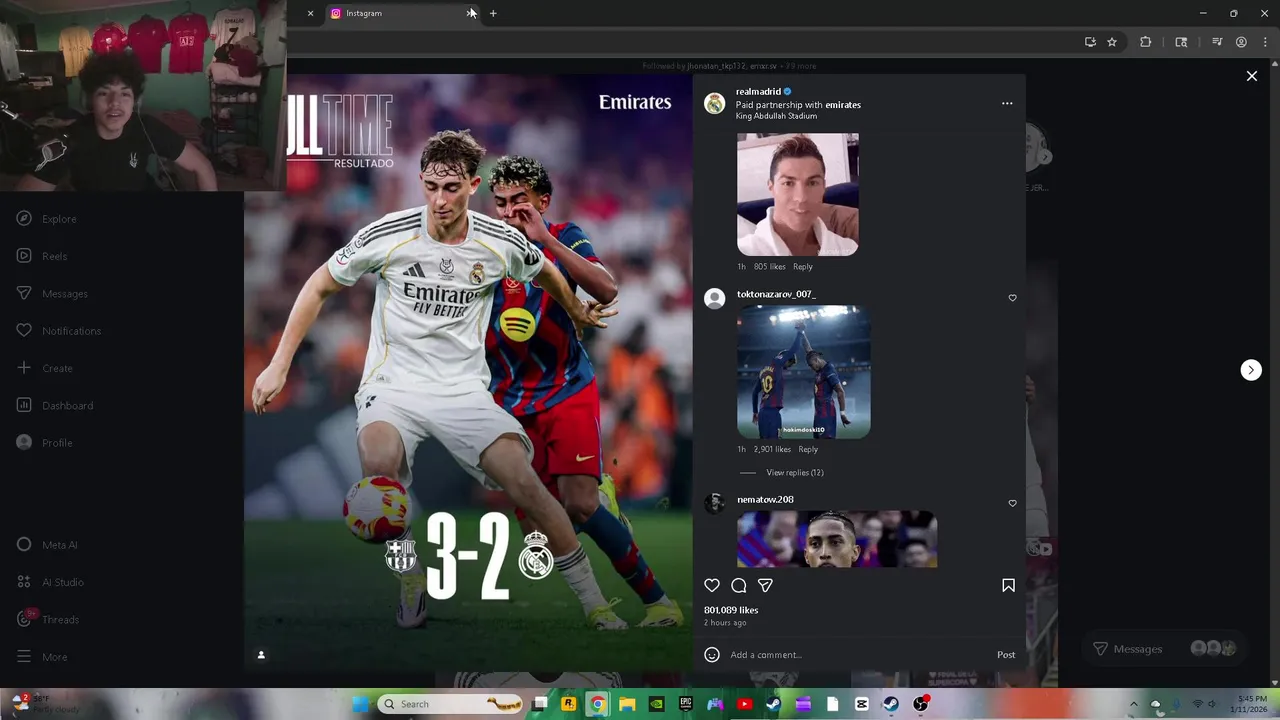Open Rockstar Games Launcher from the taskbar
The image size is (1280, 720).
click(569, 704)
